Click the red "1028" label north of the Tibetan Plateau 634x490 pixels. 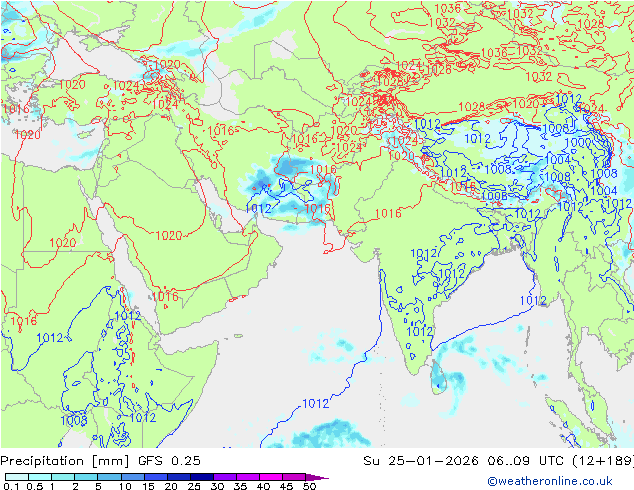coord(471,107)
